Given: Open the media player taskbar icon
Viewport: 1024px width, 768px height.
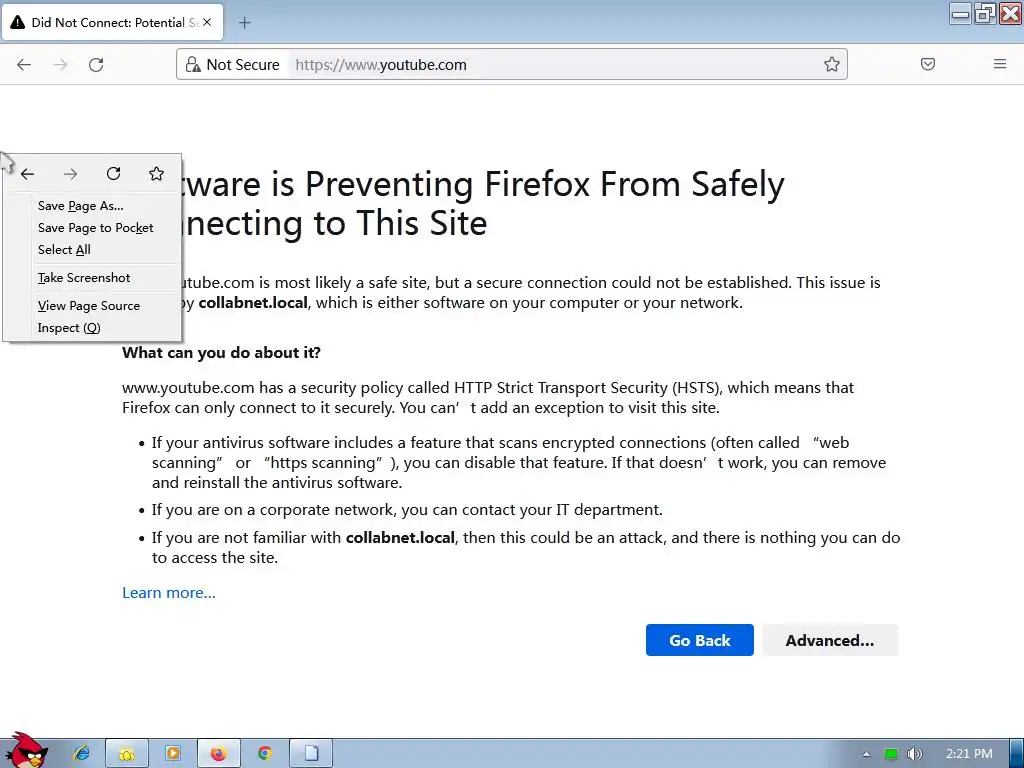Looking at the screenshot, I should coord(172,753).
